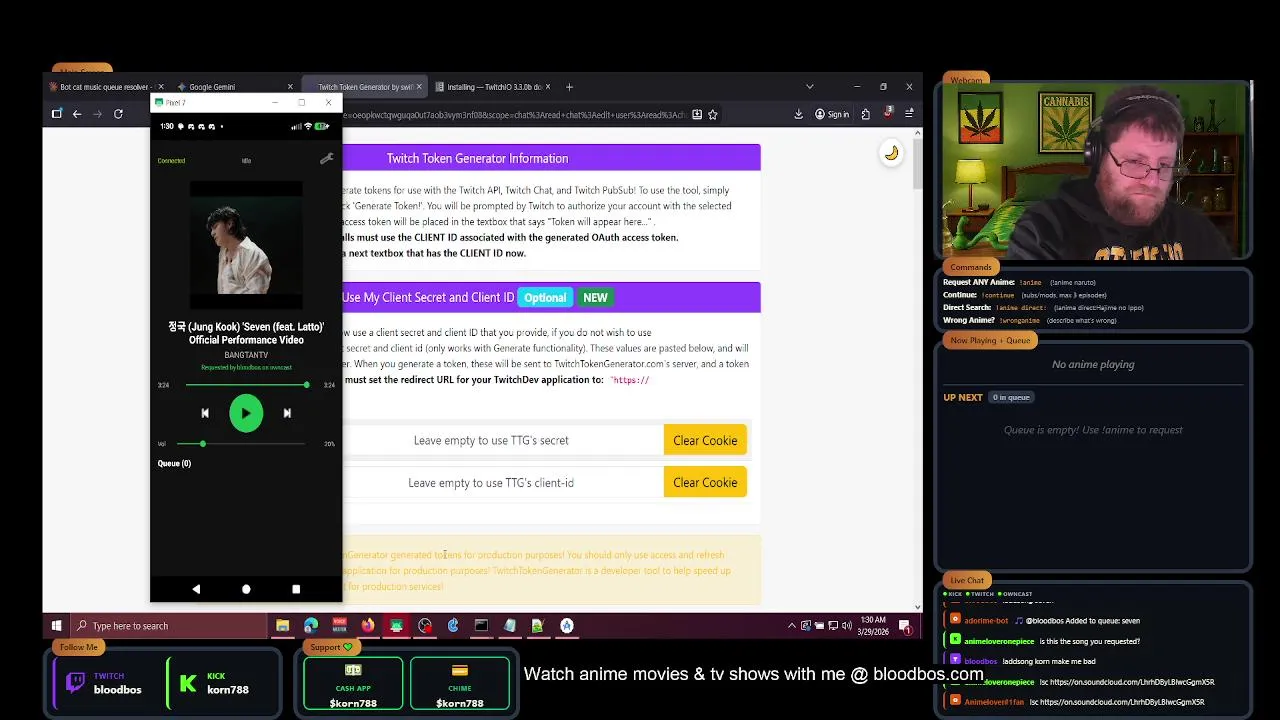Screen dimensions: 1280x720
Task: Expand the browser list all tabs dropdown
Action: pos(809,87)
